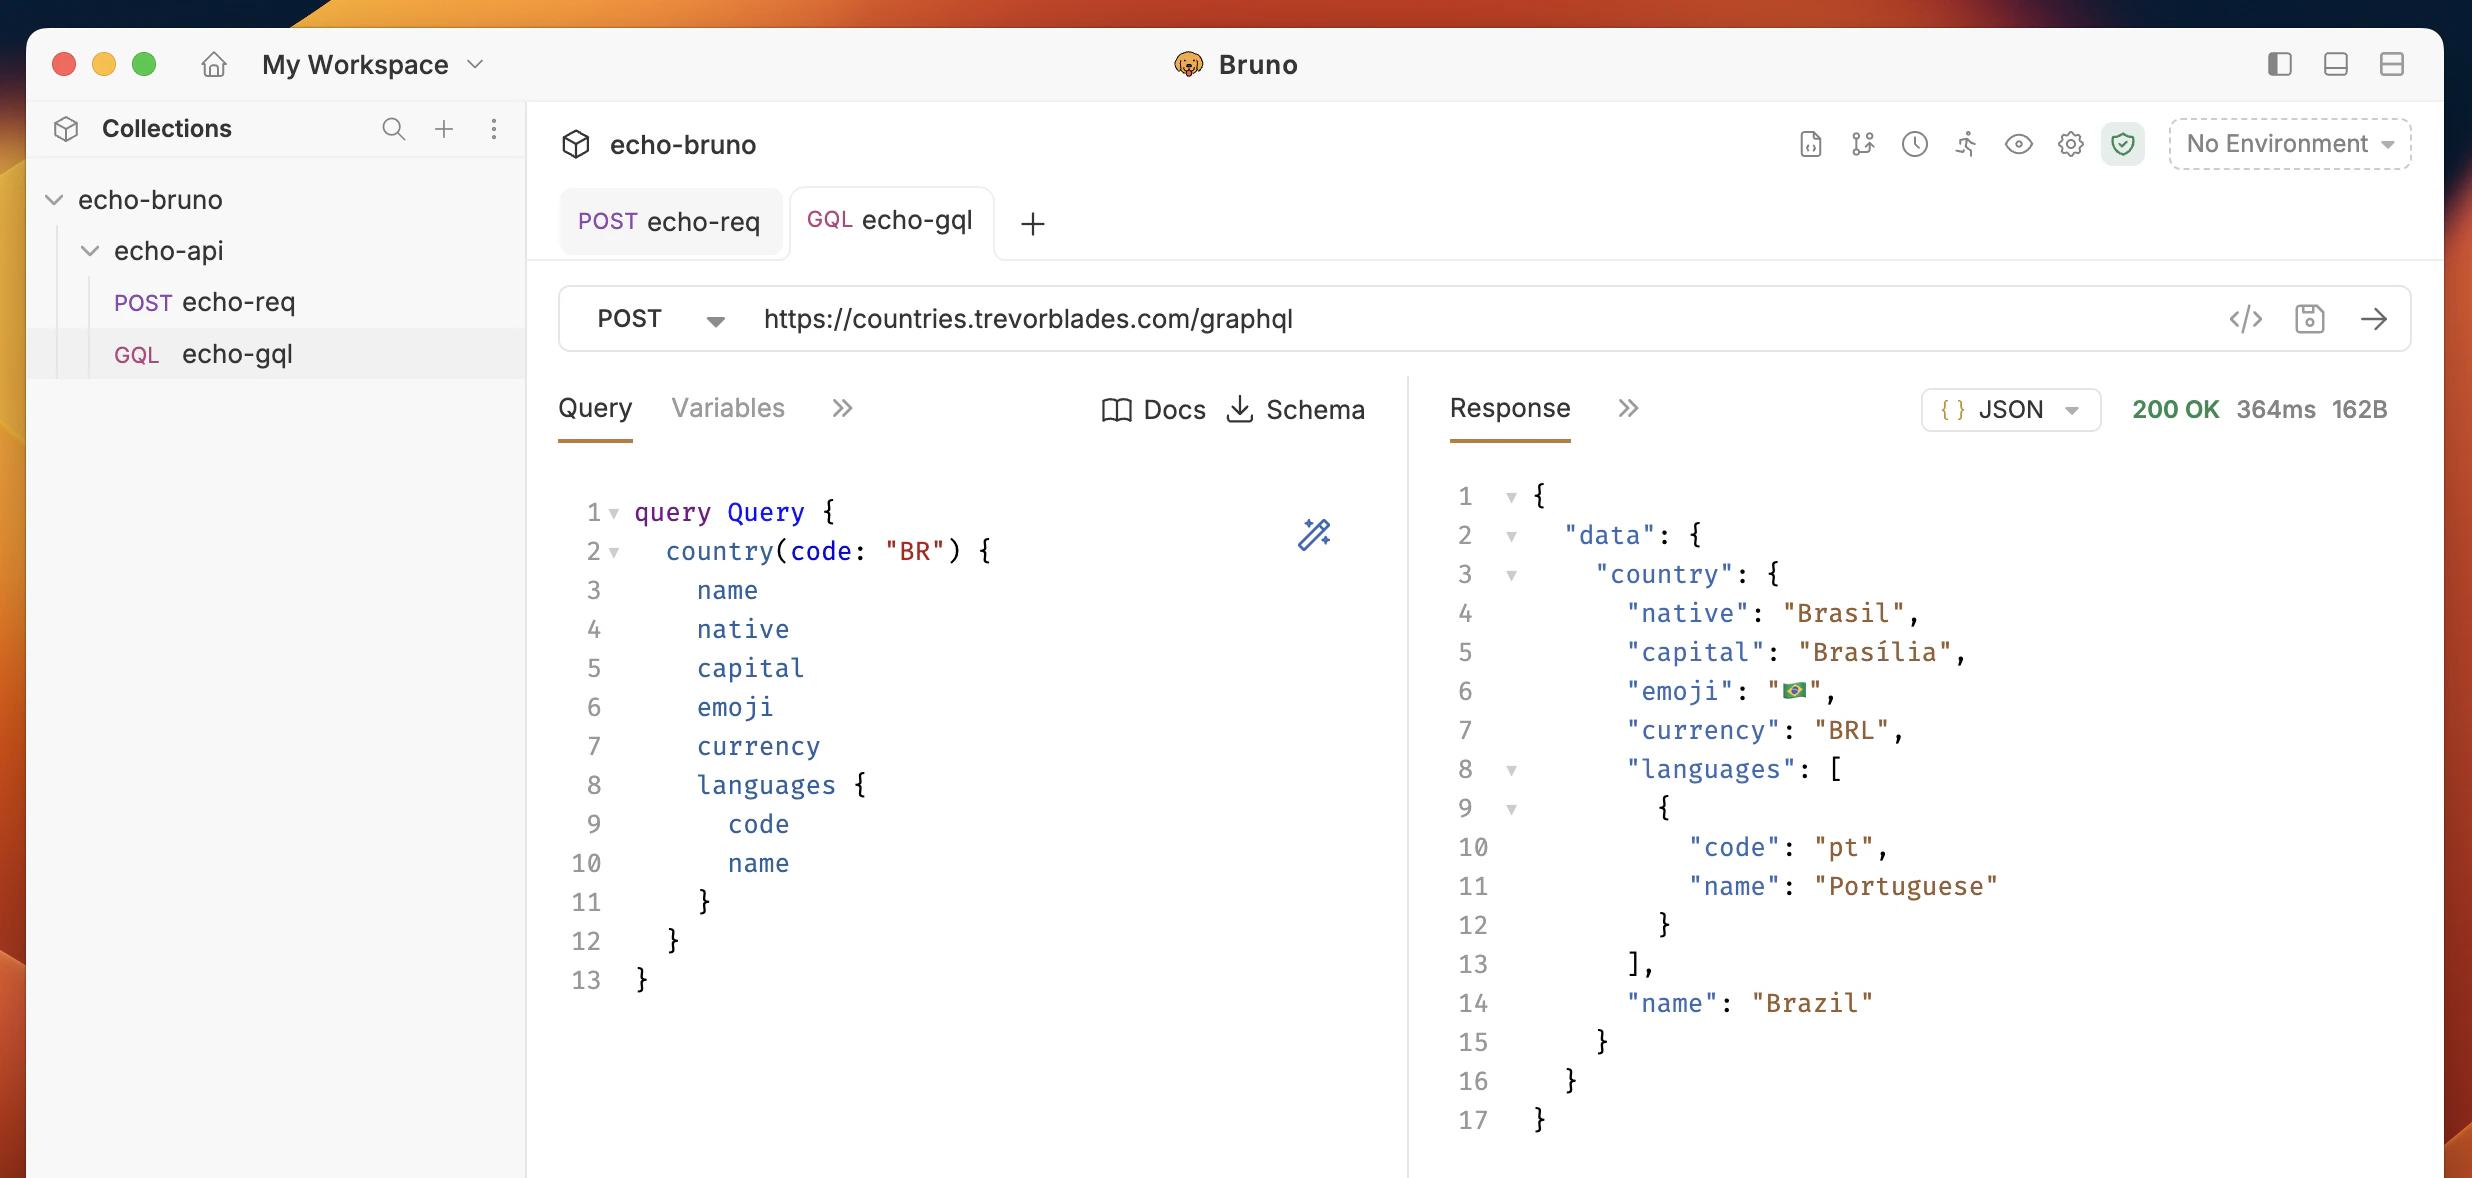Switch to the Variables tab
This screenshot has width=2472, height=1178.
727,407
